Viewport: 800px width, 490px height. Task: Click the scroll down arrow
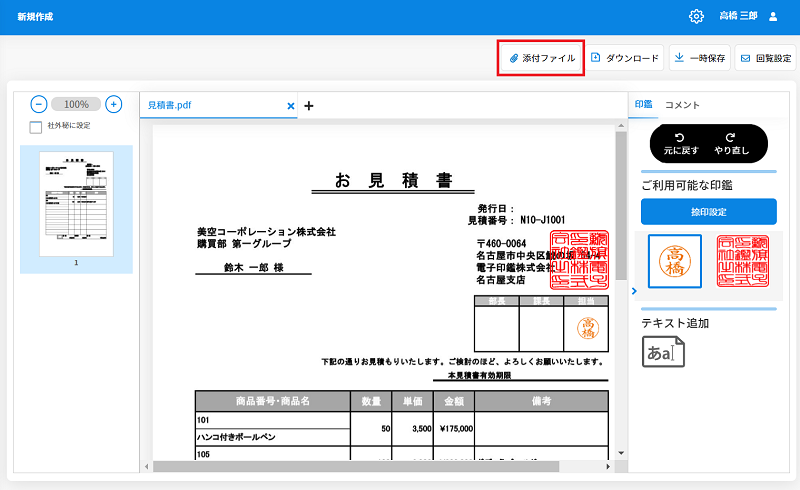[x=621, y=453]
